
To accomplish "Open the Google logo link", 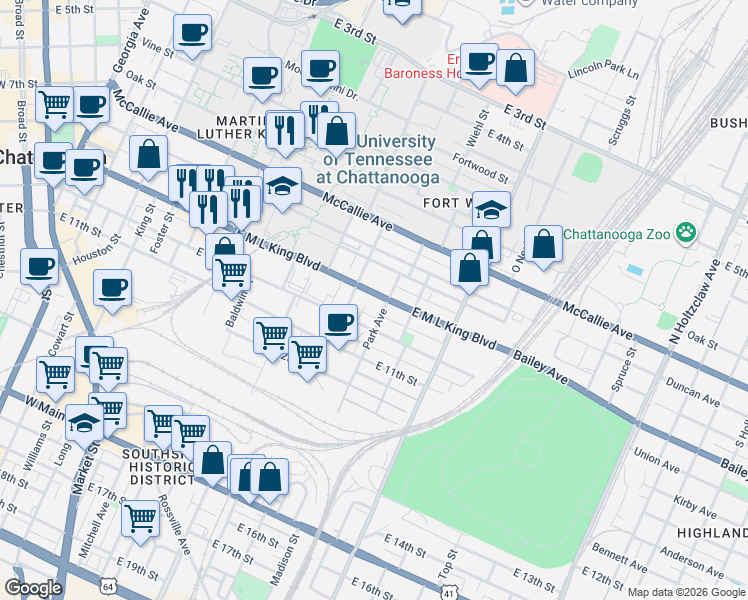I will pos(33,588).
